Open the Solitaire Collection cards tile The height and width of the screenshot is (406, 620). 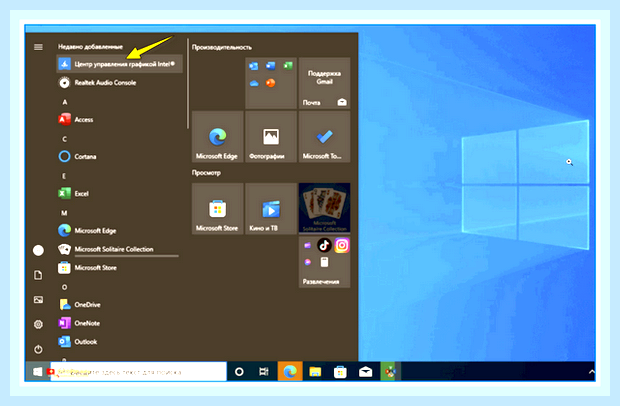pyautogui.click(x=324, y=208)
